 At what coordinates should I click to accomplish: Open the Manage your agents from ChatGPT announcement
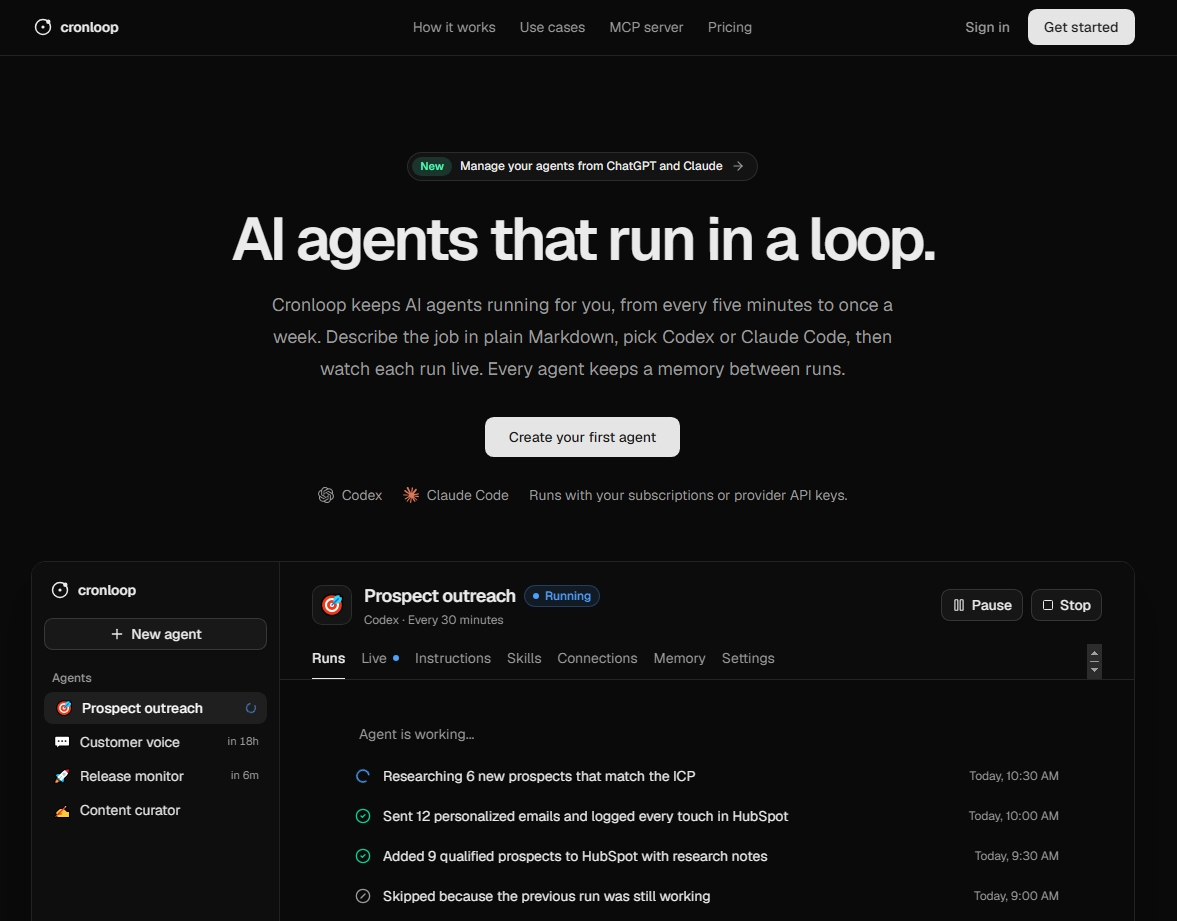(582, 166)
